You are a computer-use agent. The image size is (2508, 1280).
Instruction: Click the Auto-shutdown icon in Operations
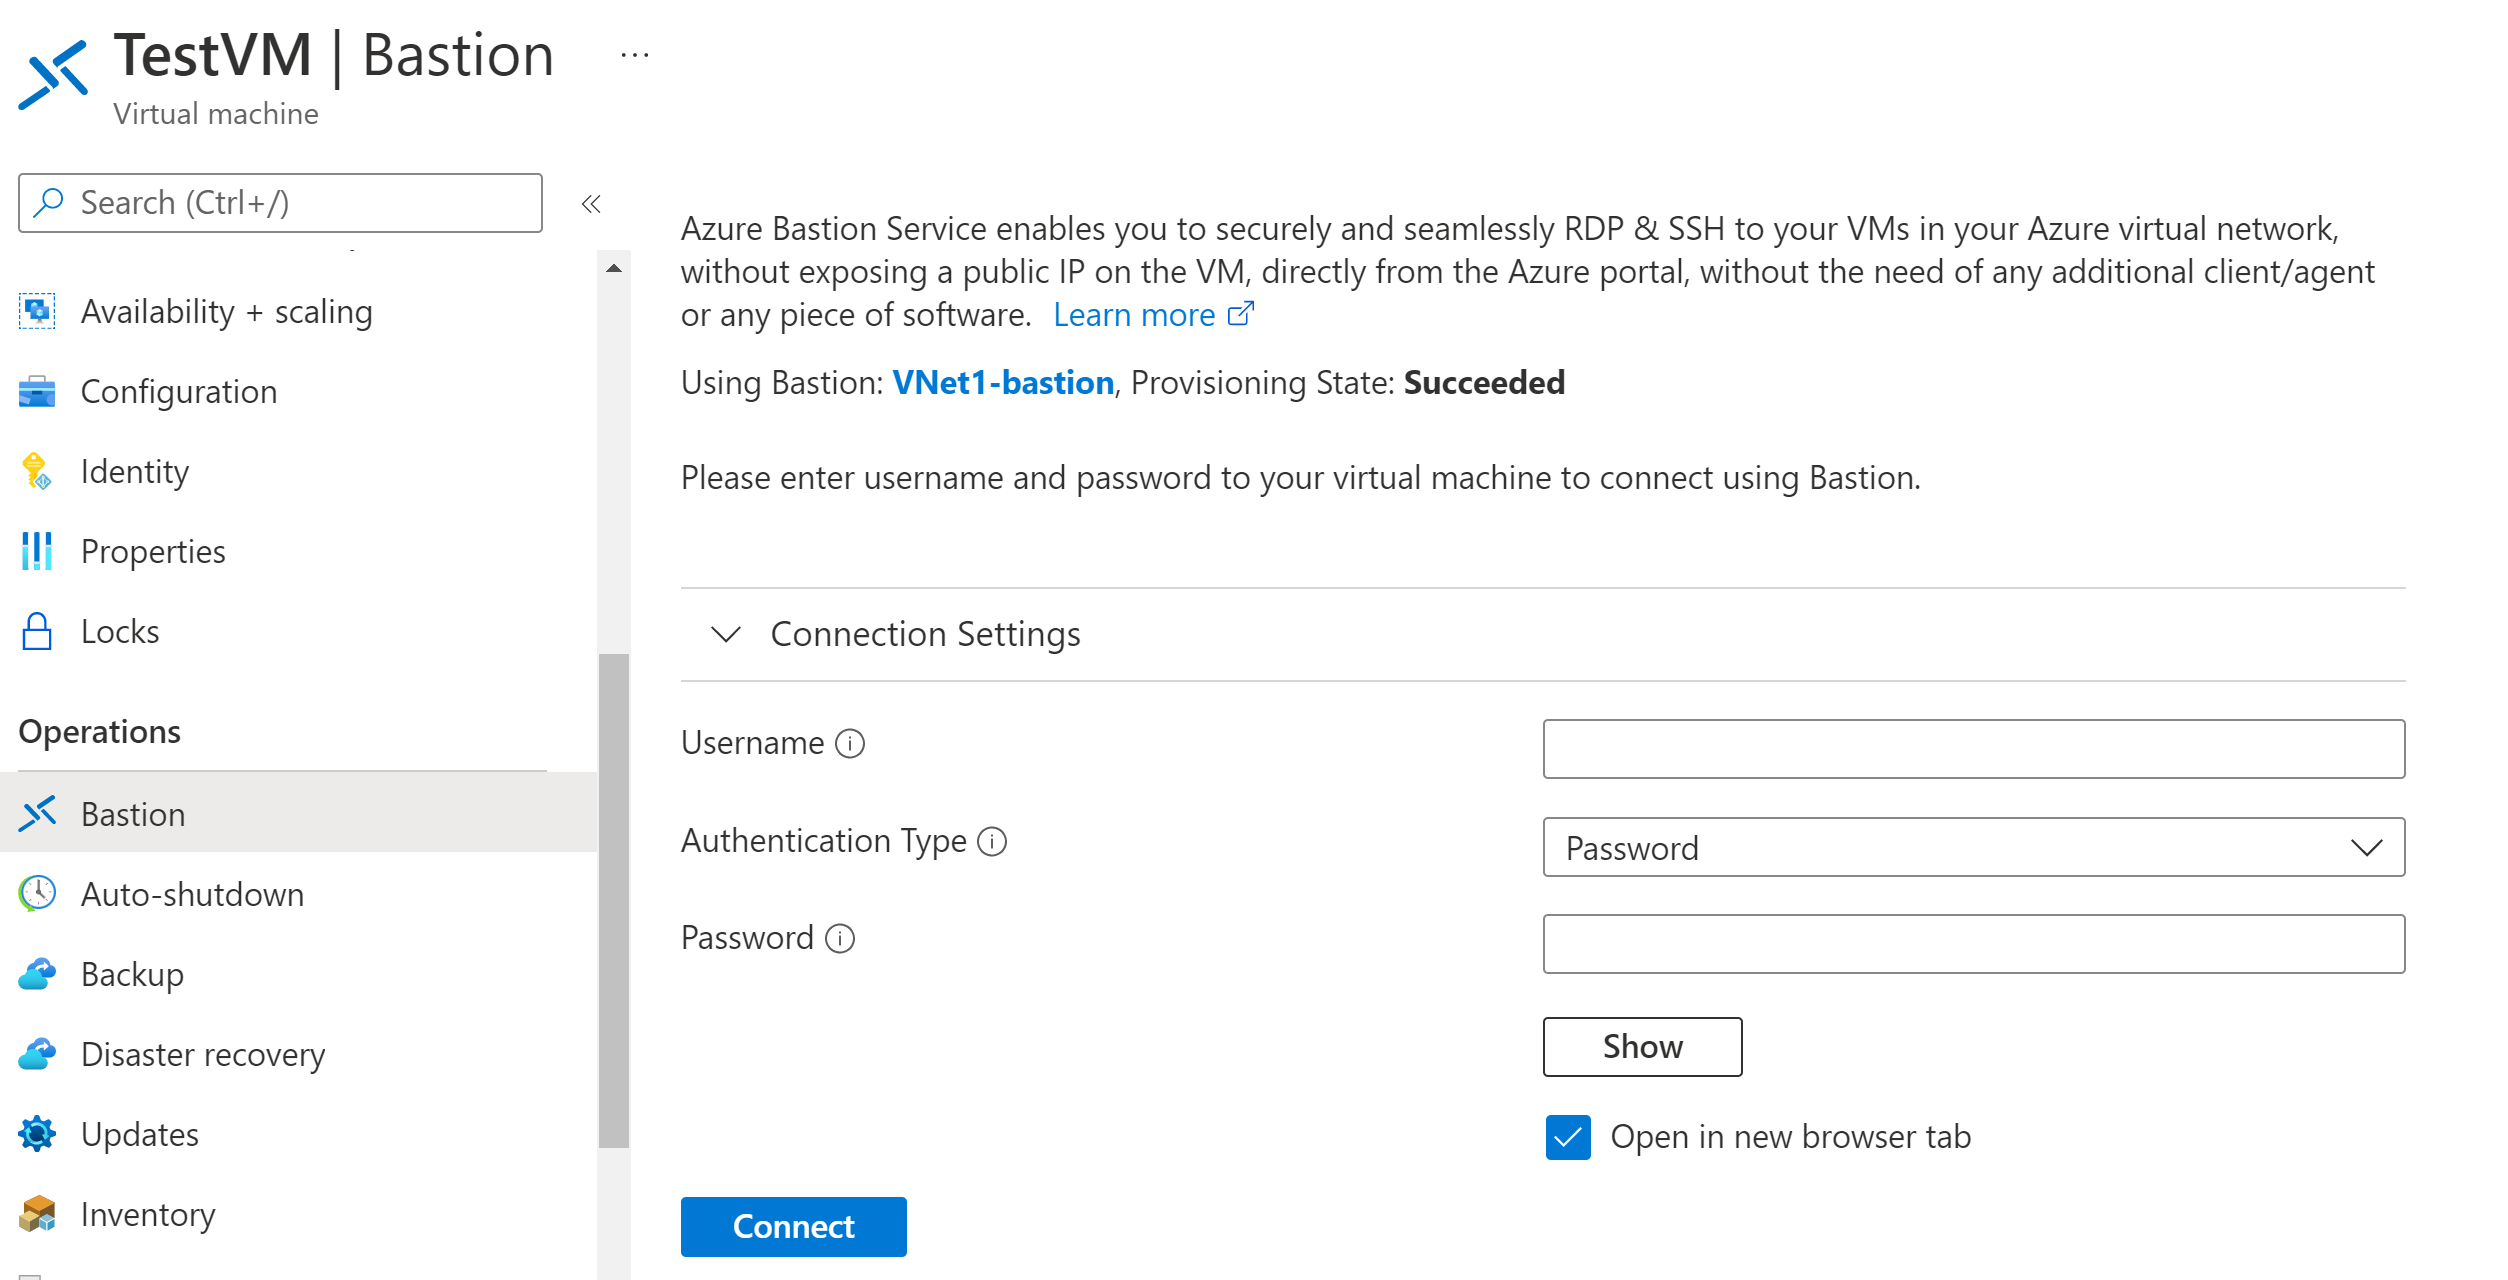pyautogui.click(x=41, y=893)
